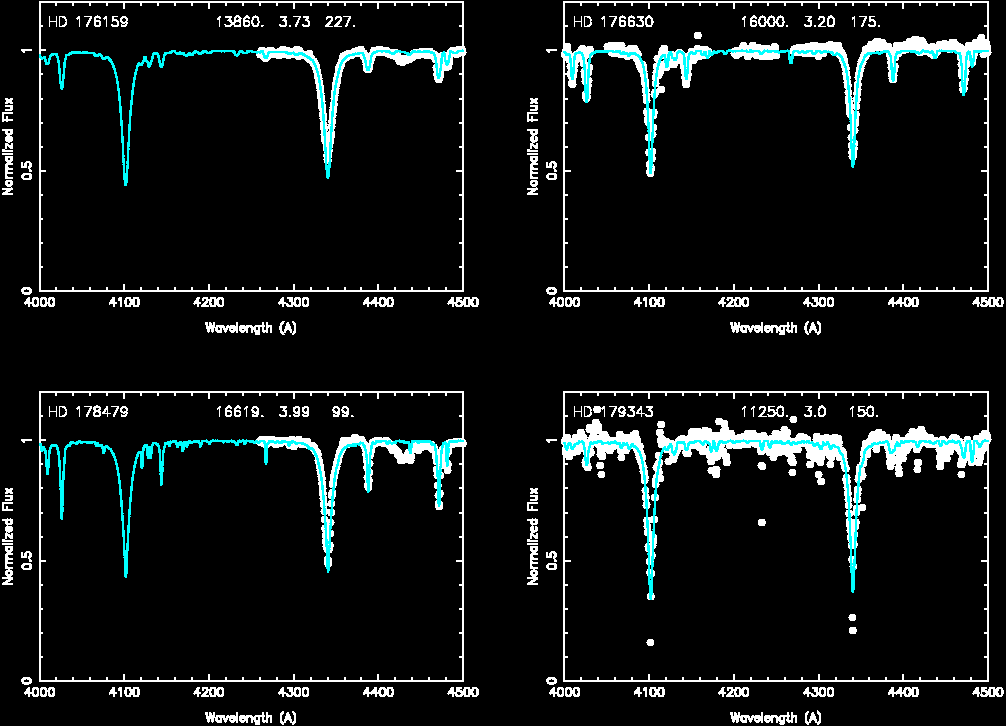Select the "HD 176630" panel title

pyautogui.click(x=613, y=21)
